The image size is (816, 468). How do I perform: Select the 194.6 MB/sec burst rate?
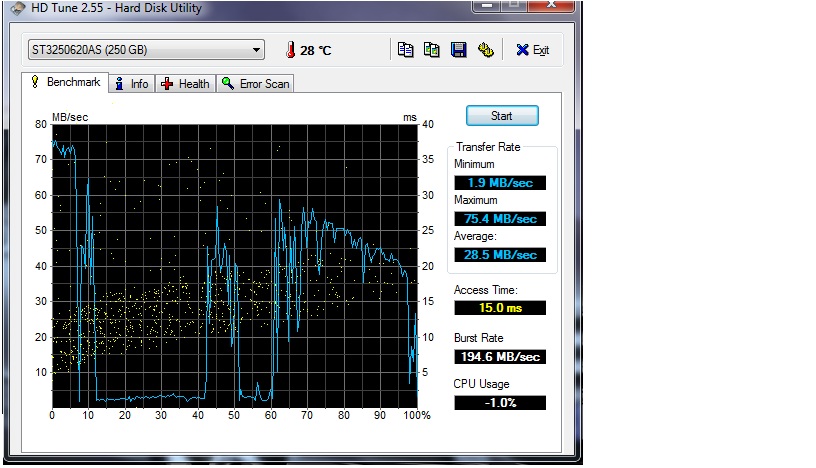coord(500,357)
